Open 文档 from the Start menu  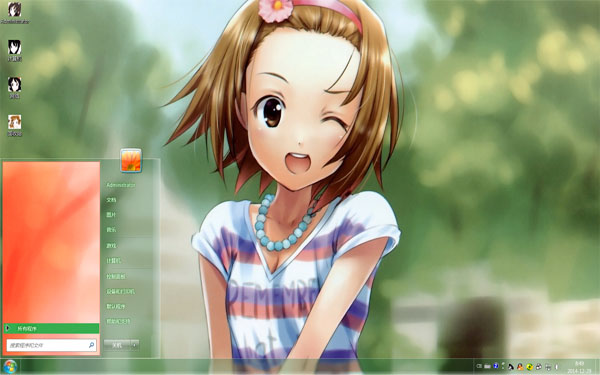[x=111, y=200]
